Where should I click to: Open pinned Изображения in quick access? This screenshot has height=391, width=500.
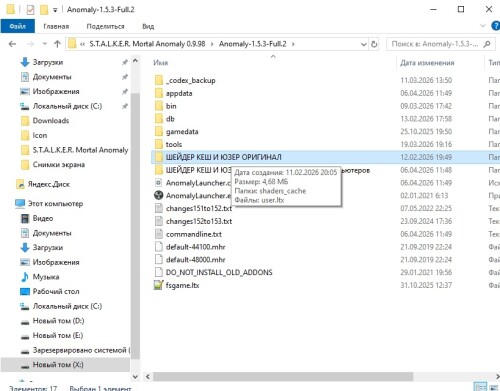(x=56, y=91)
